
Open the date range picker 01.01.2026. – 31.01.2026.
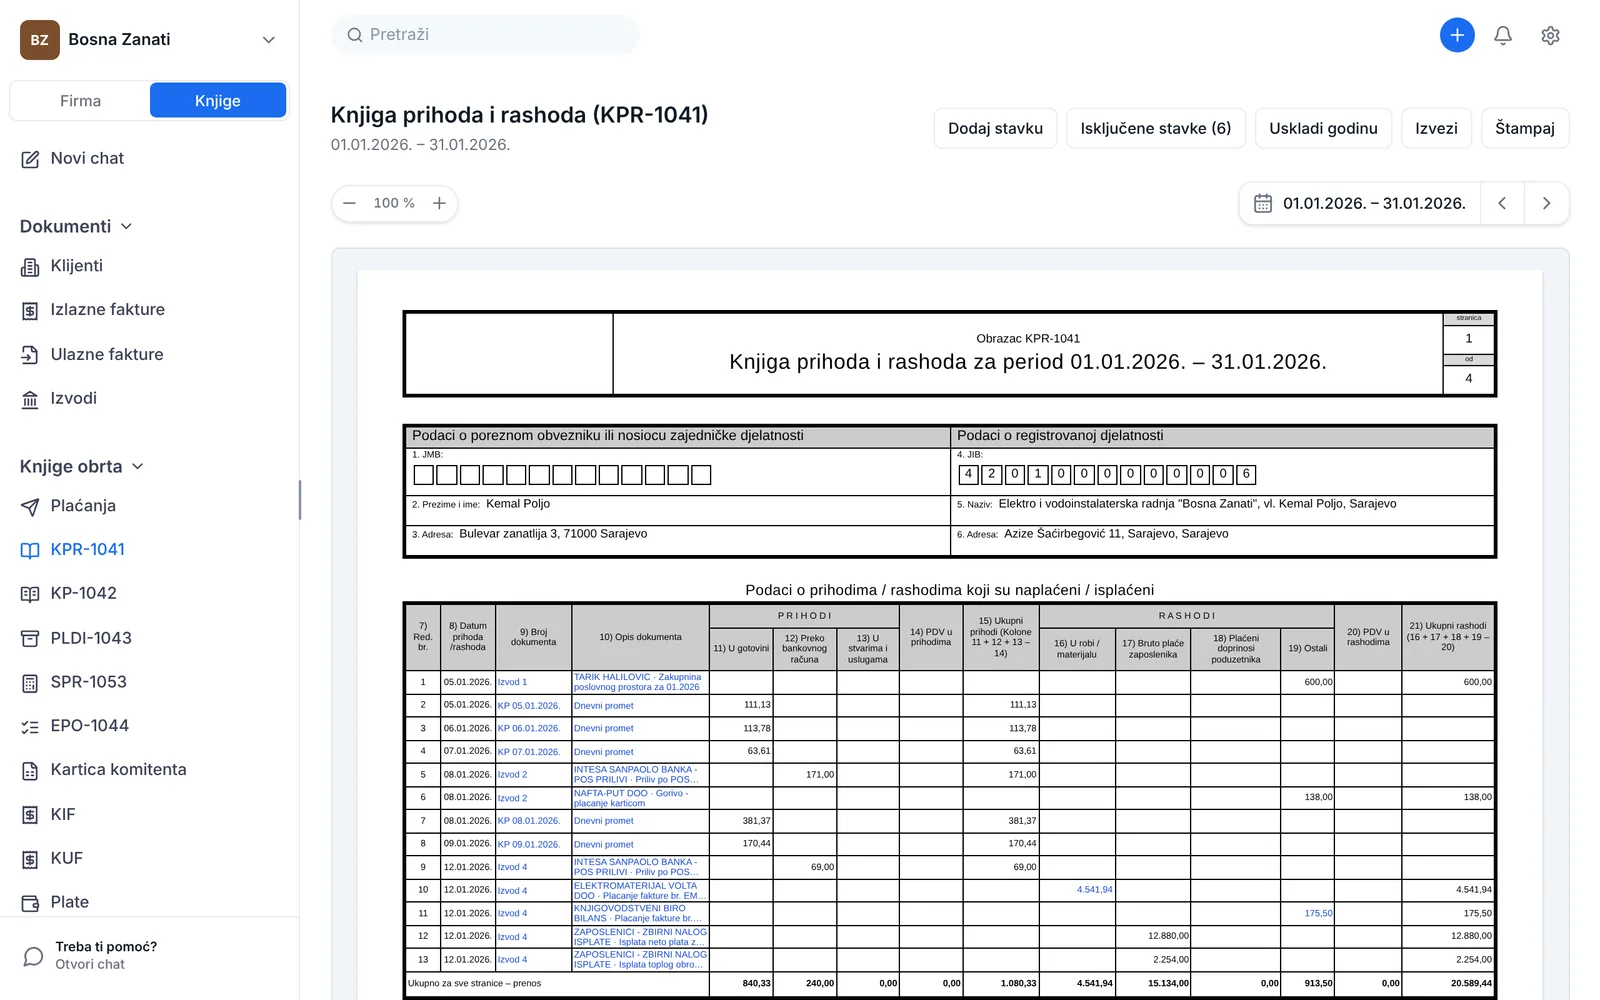pos(1360,203)
